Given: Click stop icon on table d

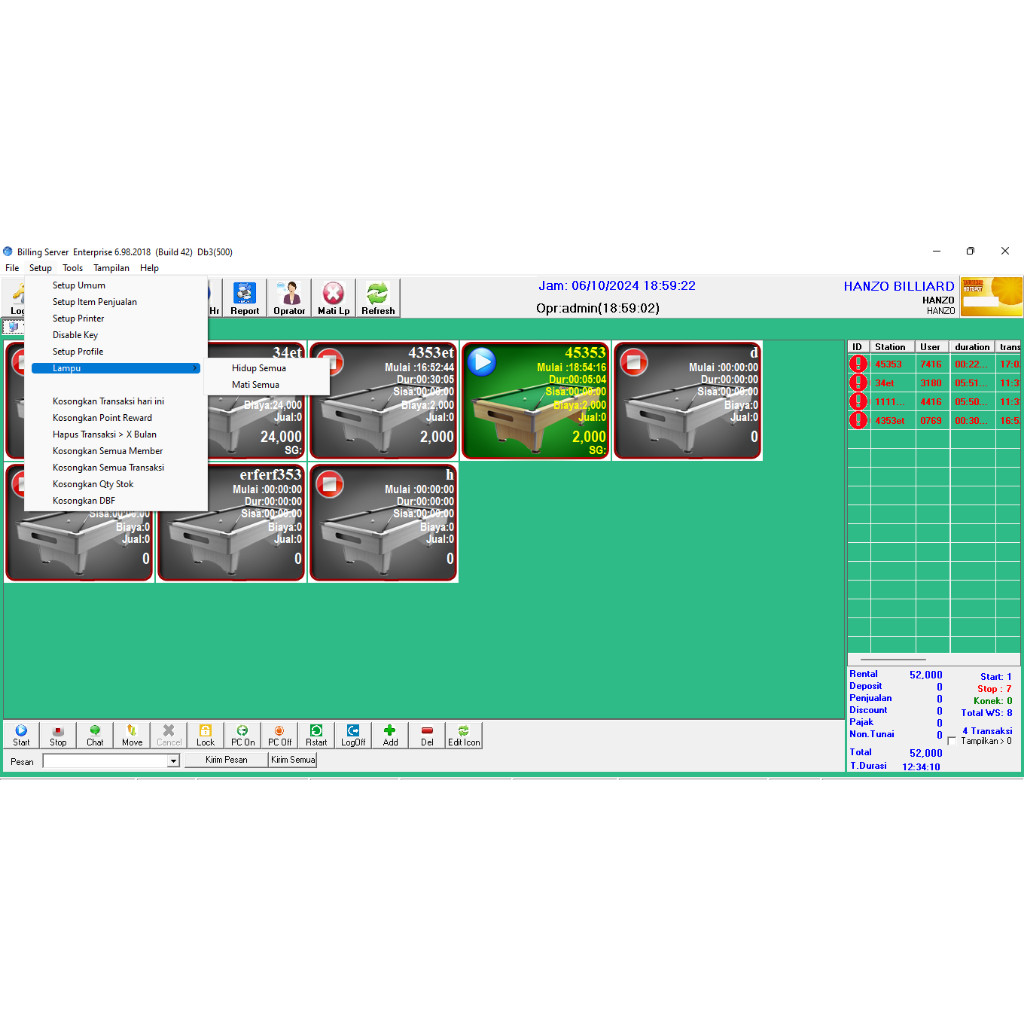Looking at the screenshot, I should click(x=633, y=362).
